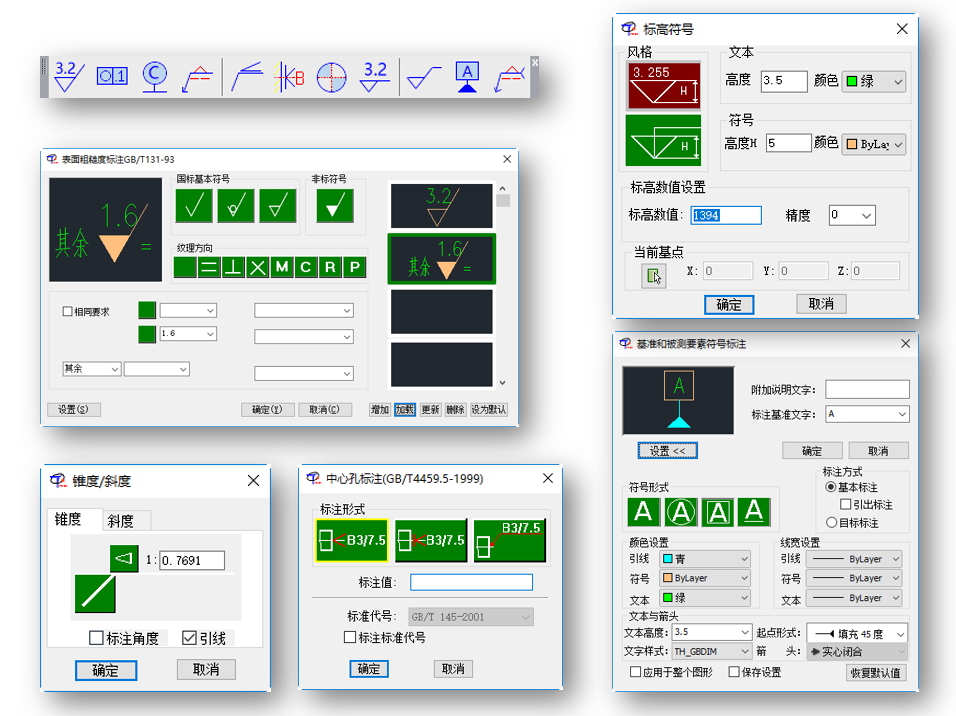Click the pick base point icon button
This screenshot has height=716, width=956.
pyautogui.click(x=653, y=276)
